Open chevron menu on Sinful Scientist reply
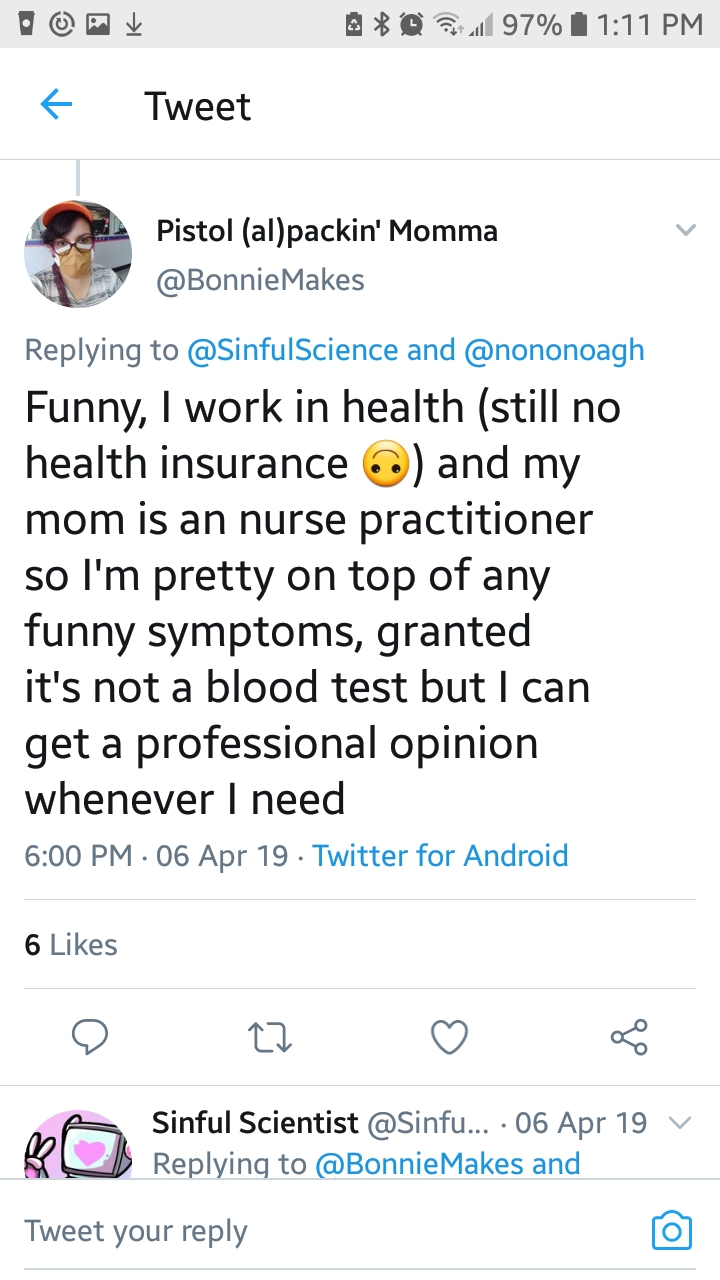 coord(679,1123)
